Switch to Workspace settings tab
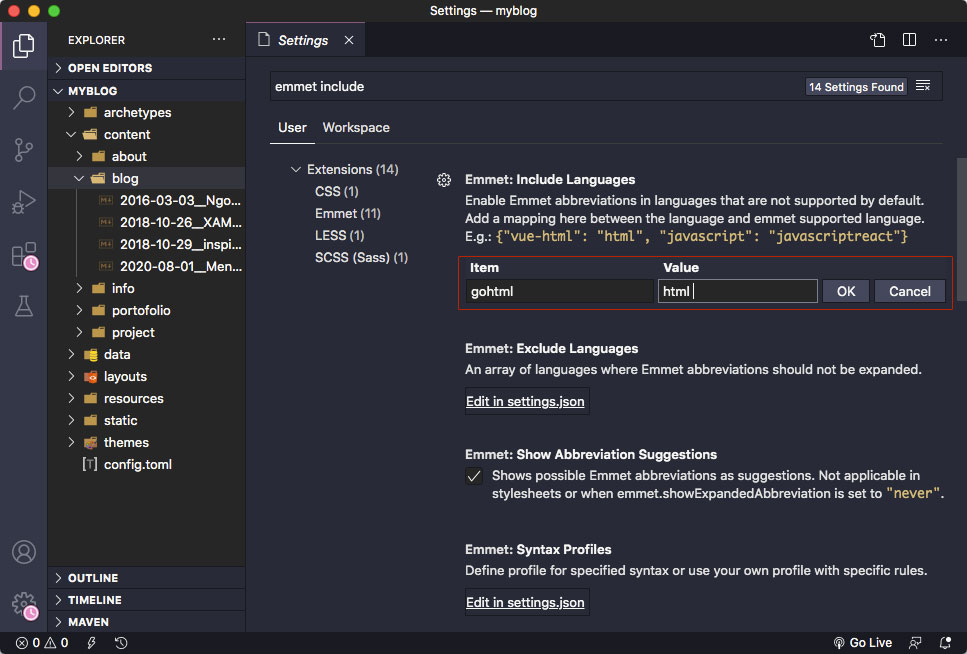 pos(356,128)
